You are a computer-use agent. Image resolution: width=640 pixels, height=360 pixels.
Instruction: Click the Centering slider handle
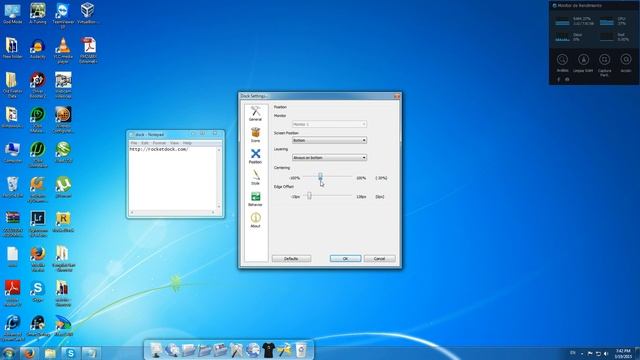coord(320,176)
